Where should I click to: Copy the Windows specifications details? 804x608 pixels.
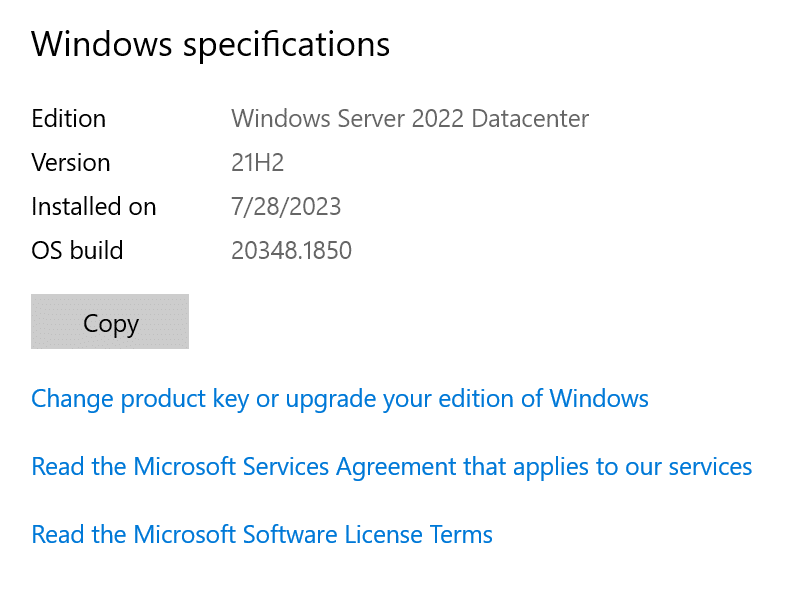pyautogui.click(x=109, y=322)
